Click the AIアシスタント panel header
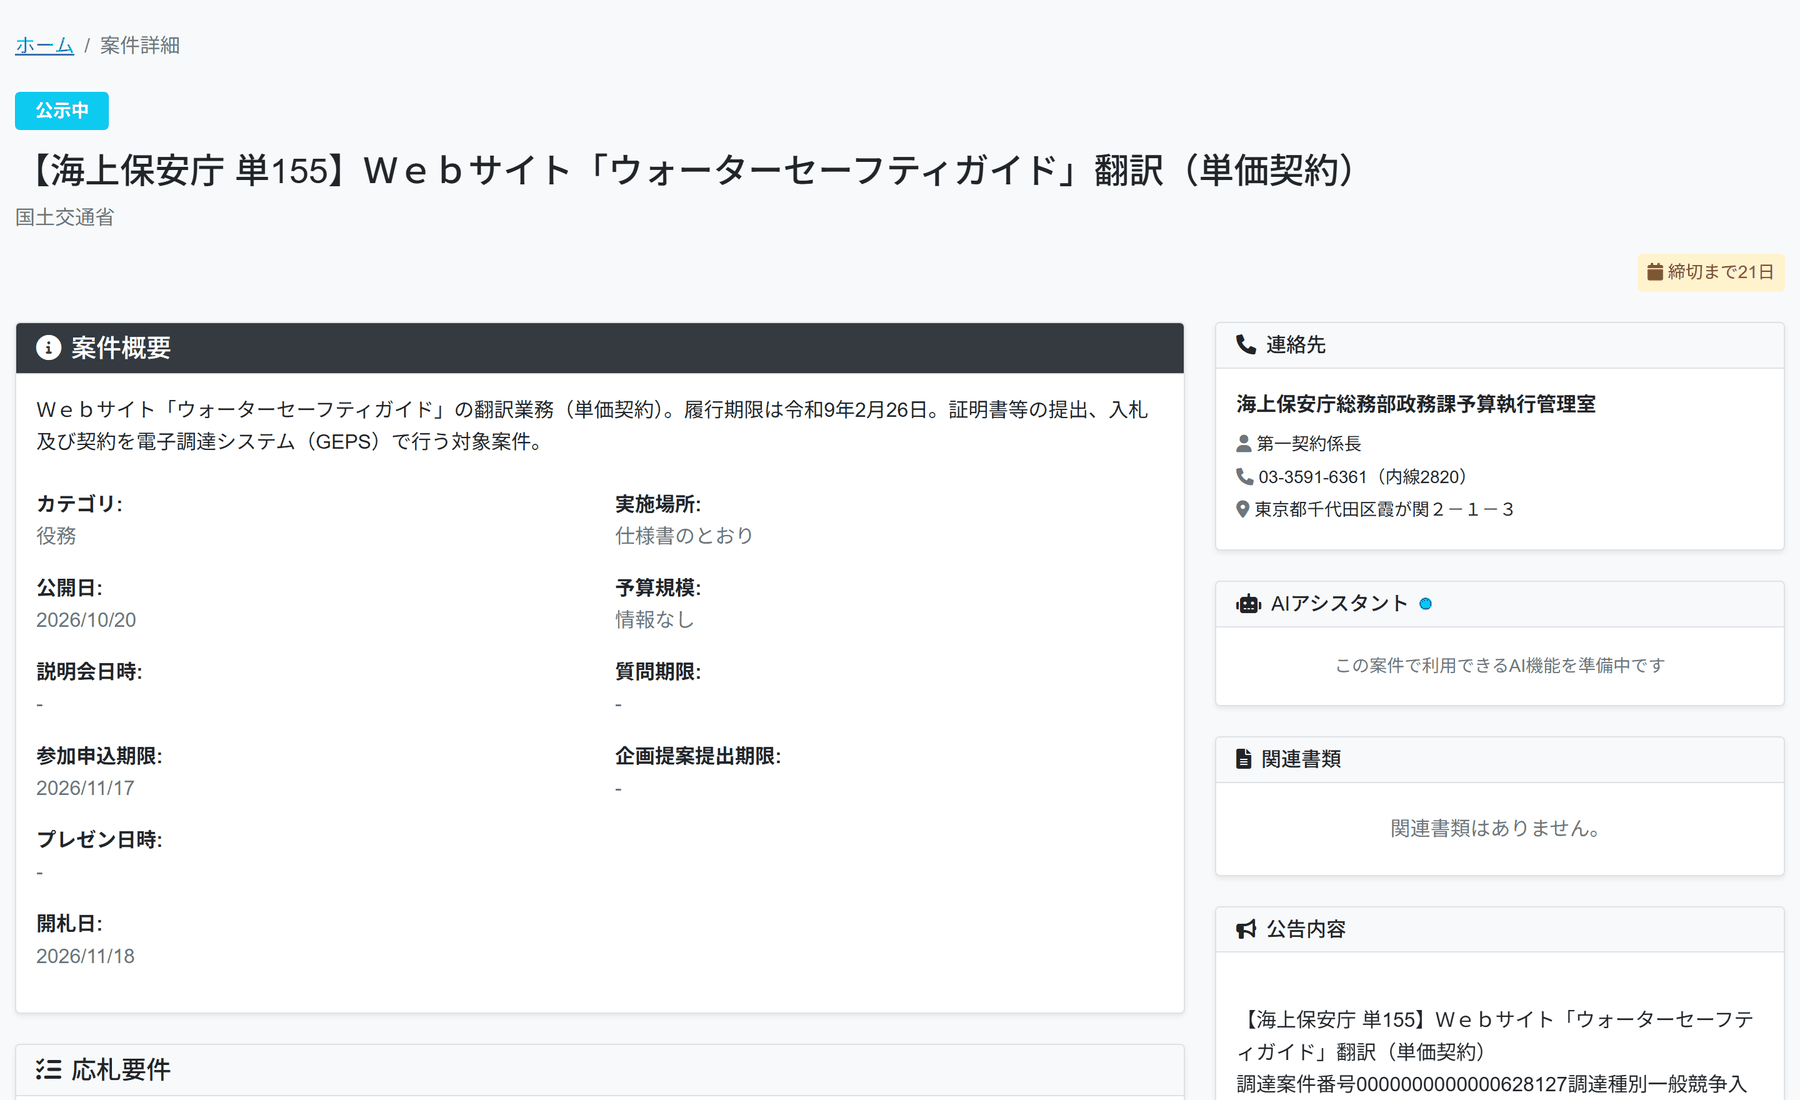The image size is (1800, 1100). point(1500,604)
